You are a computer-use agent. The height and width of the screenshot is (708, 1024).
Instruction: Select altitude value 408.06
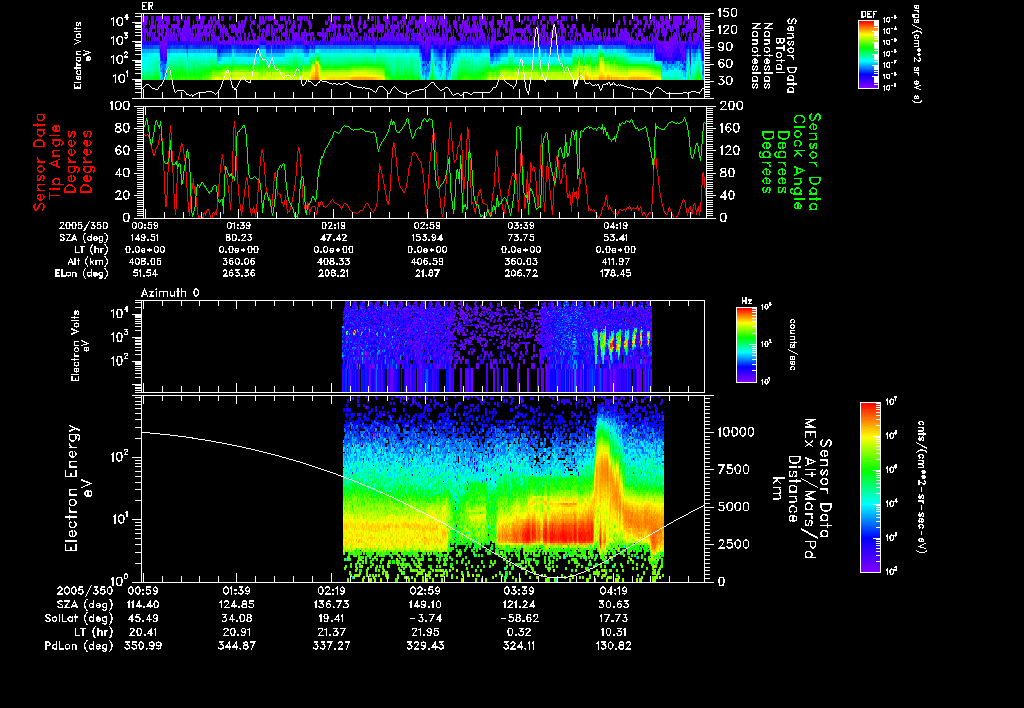click(144, 261)
